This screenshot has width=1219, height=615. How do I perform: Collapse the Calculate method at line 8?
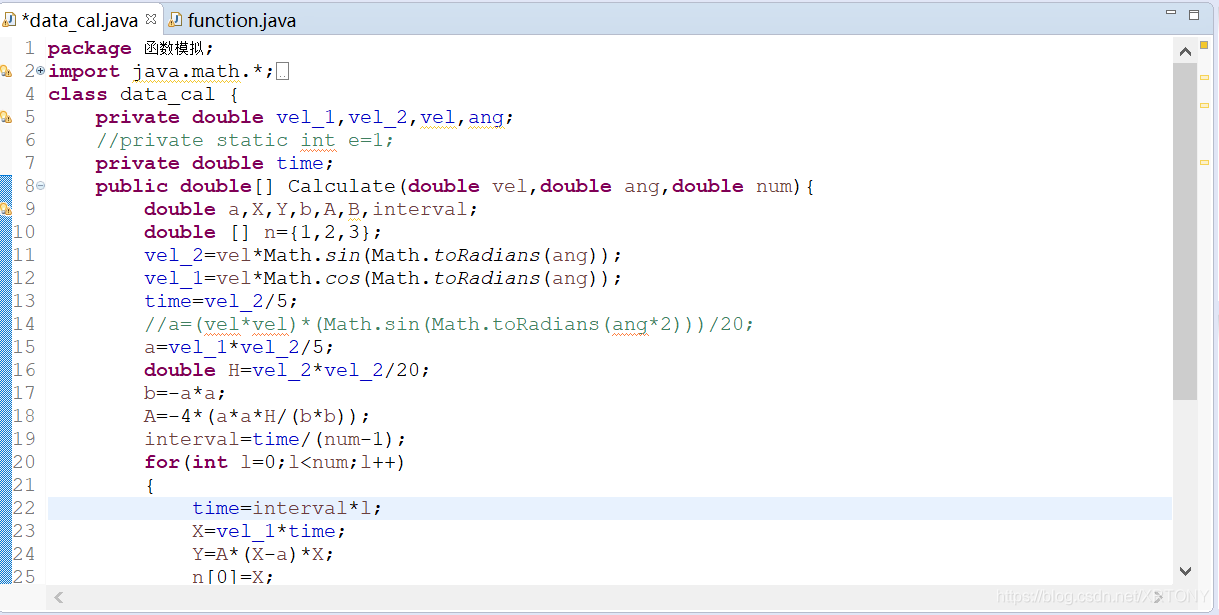coord(41,186)
